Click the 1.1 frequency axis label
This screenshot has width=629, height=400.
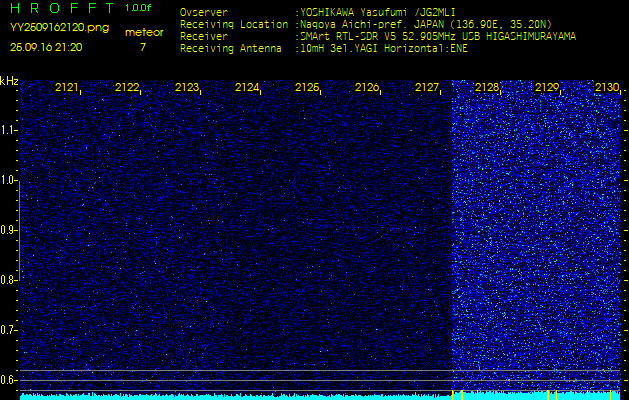[7, 130]
